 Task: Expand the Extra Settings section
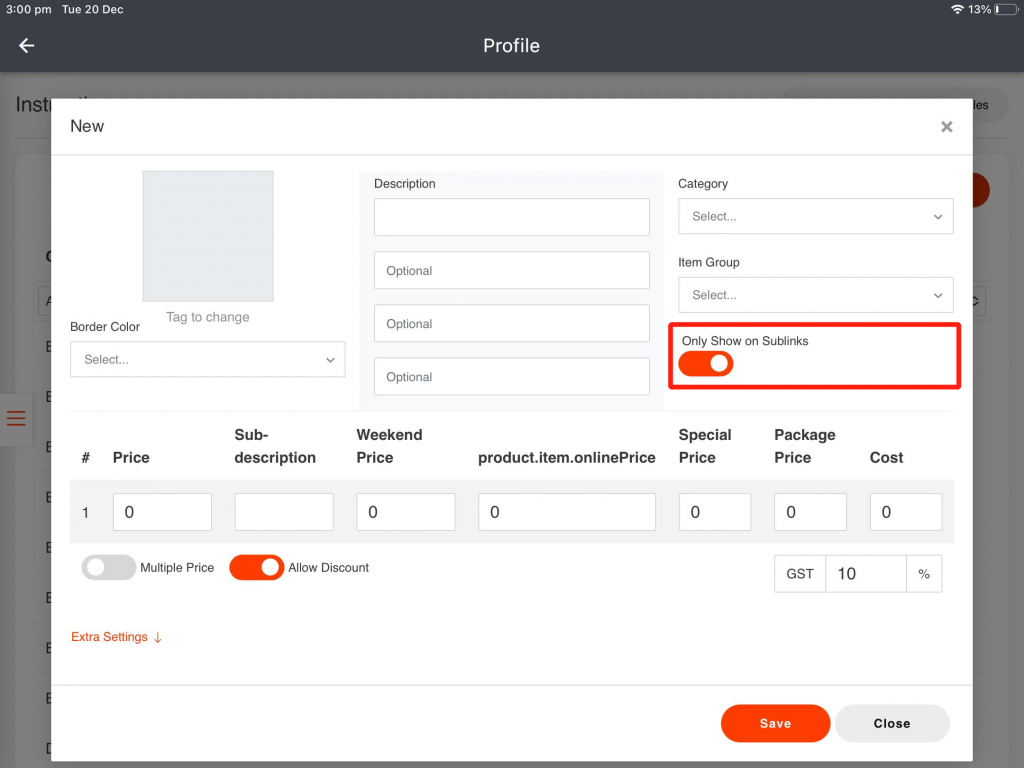point(116,637)
